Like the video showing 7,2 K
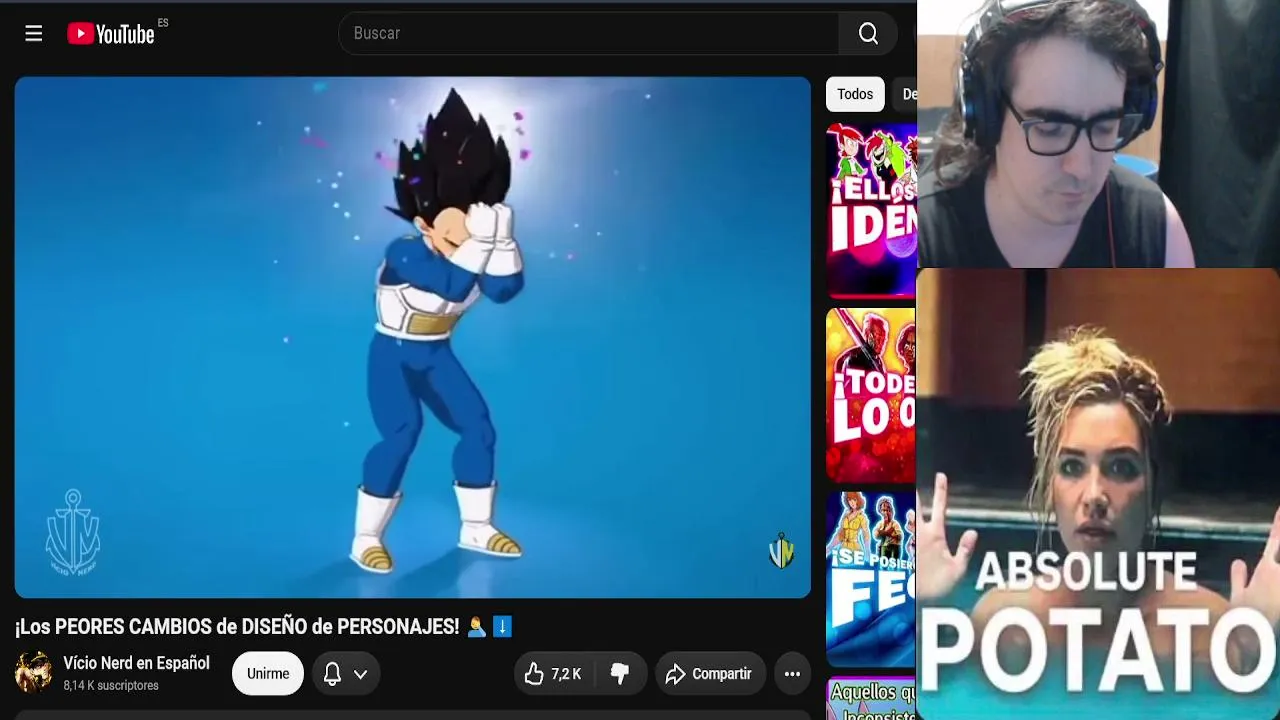 point(553,673)
